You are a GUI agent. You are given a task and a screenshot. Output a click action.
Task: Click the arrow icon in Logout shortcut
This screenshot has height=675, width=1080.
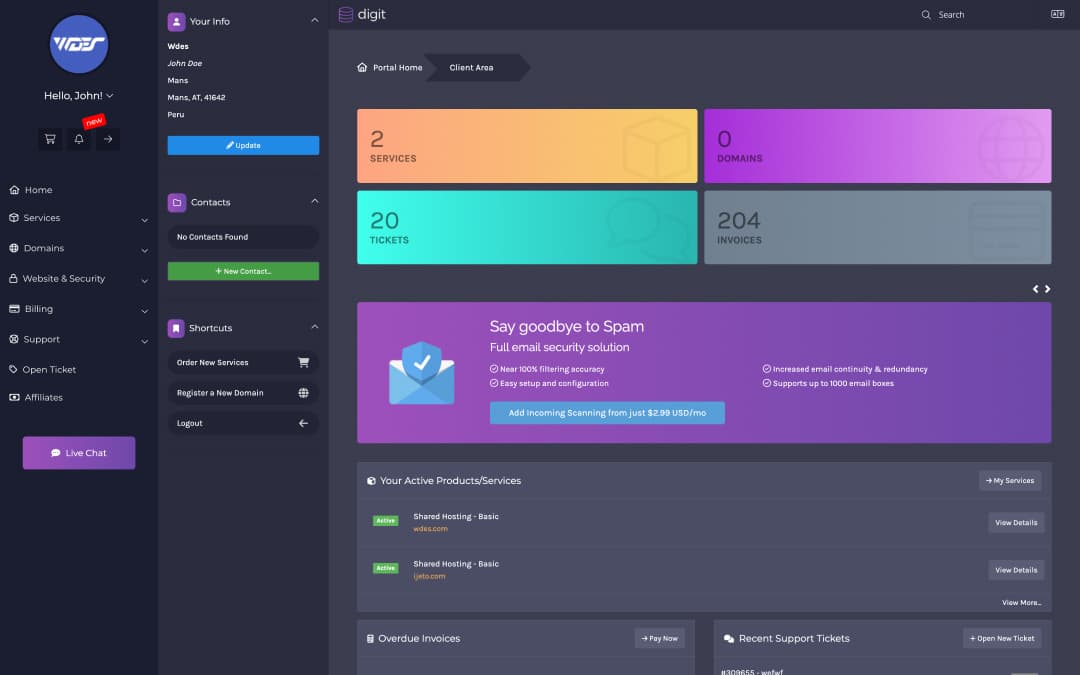(x=303, y=423)
